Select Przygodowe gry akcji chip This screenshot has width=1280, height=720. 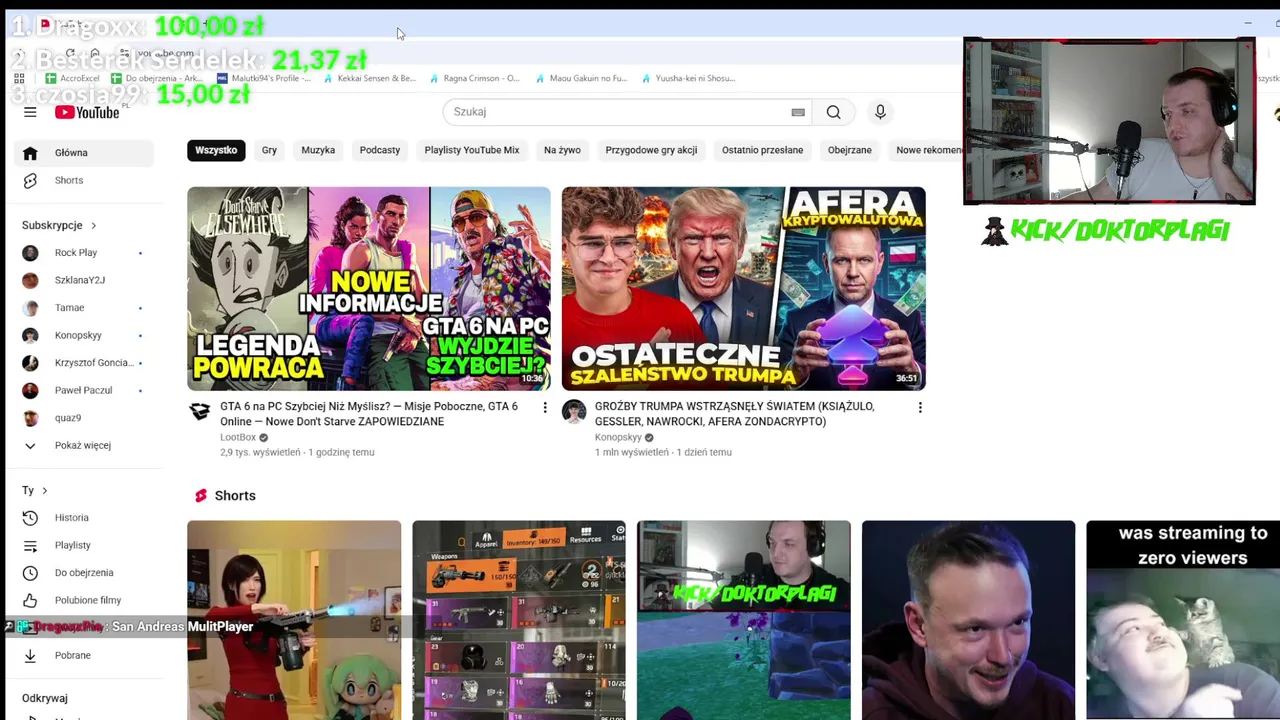tap(651, 150)
